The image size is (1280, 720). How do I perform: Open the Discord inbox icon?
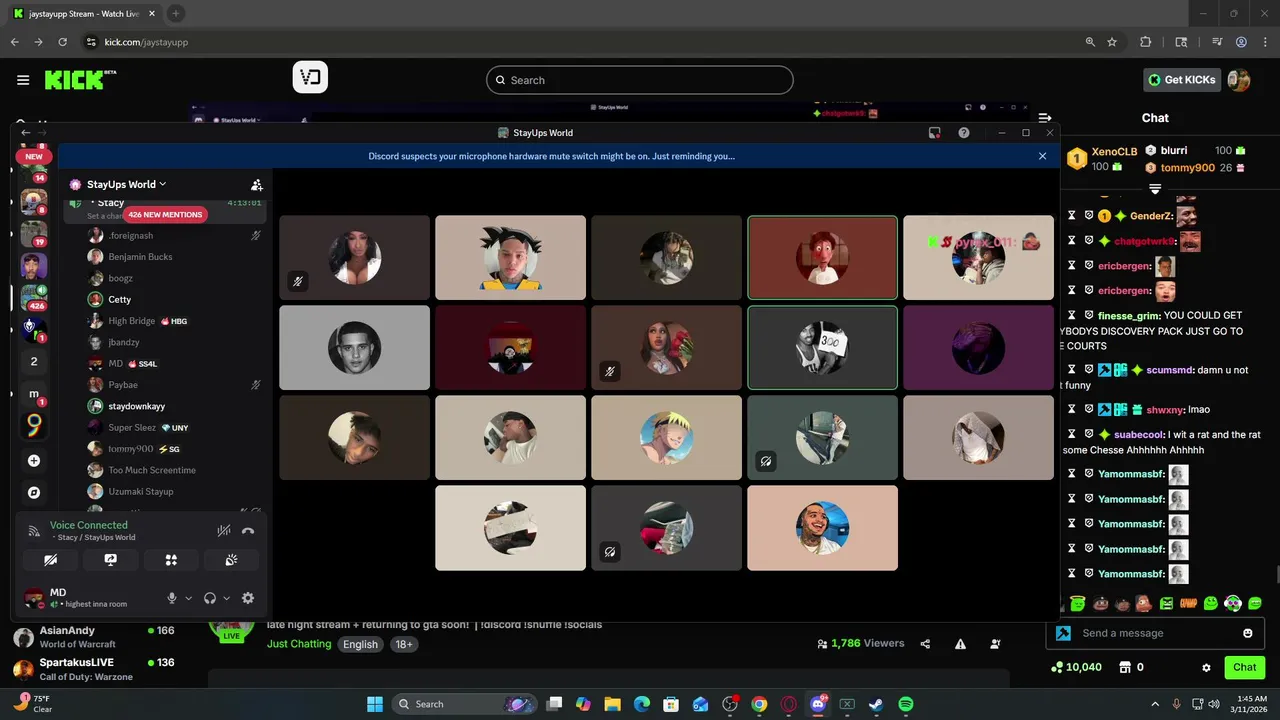pos(934,133)
